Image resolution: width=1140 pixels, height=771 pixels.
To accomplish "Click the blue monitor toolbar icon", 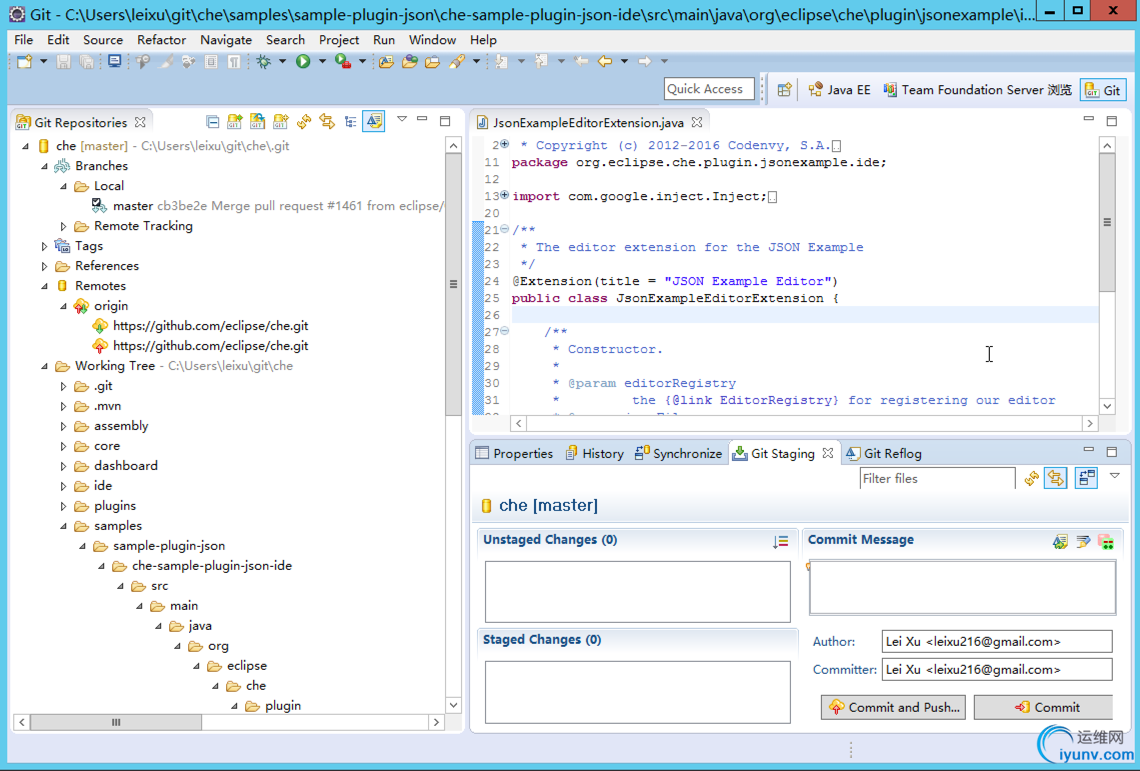I will point(114,62).
